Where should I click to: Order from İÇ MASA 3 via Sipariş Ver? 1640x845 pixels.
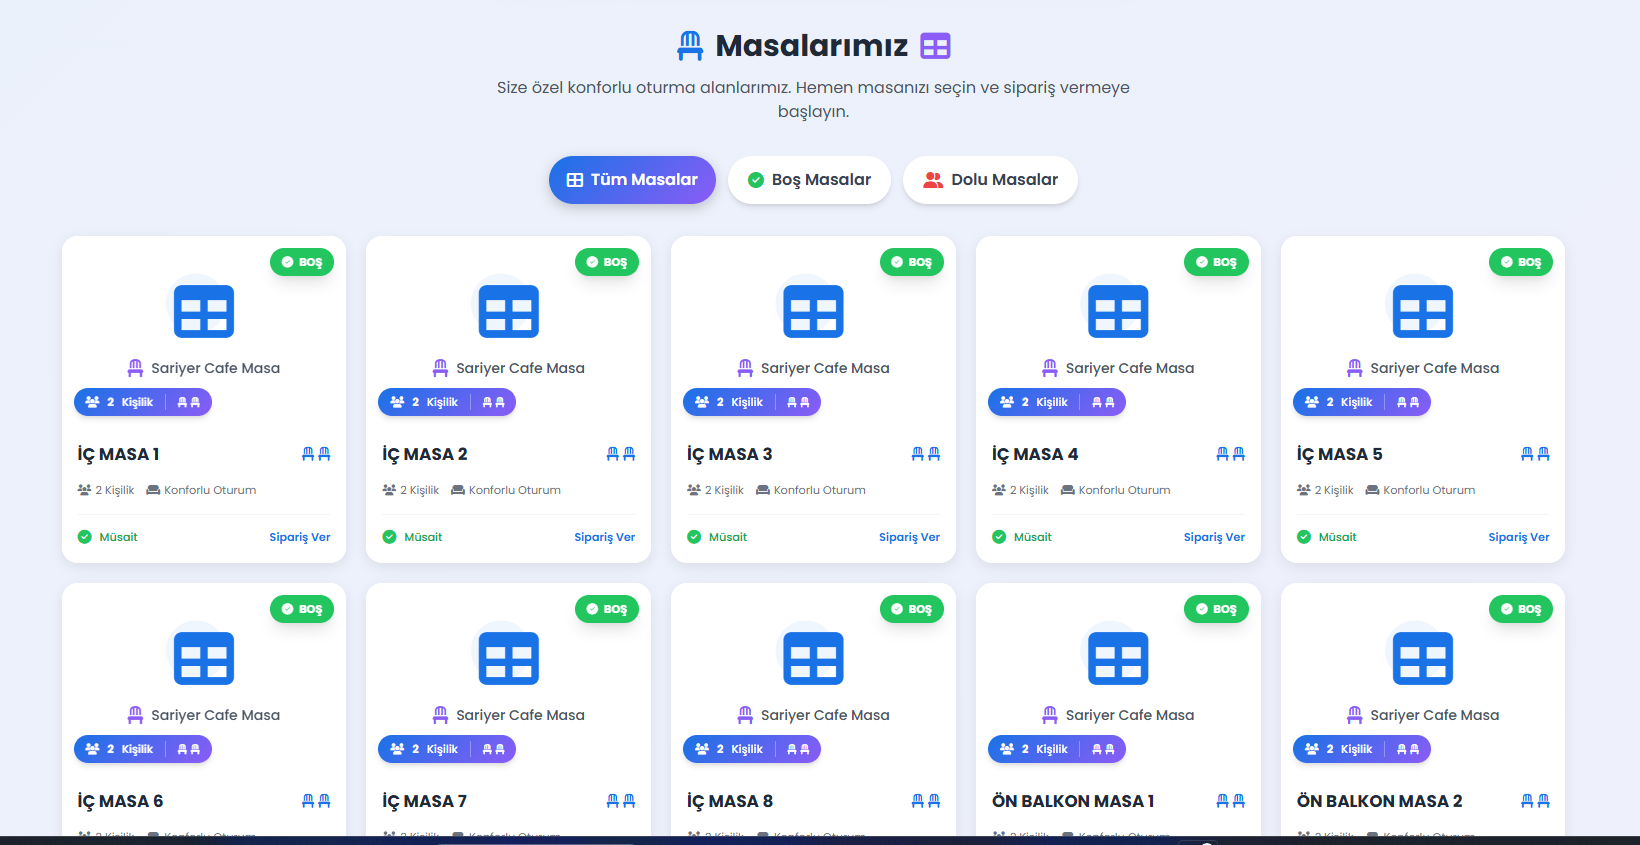point(909,537)
